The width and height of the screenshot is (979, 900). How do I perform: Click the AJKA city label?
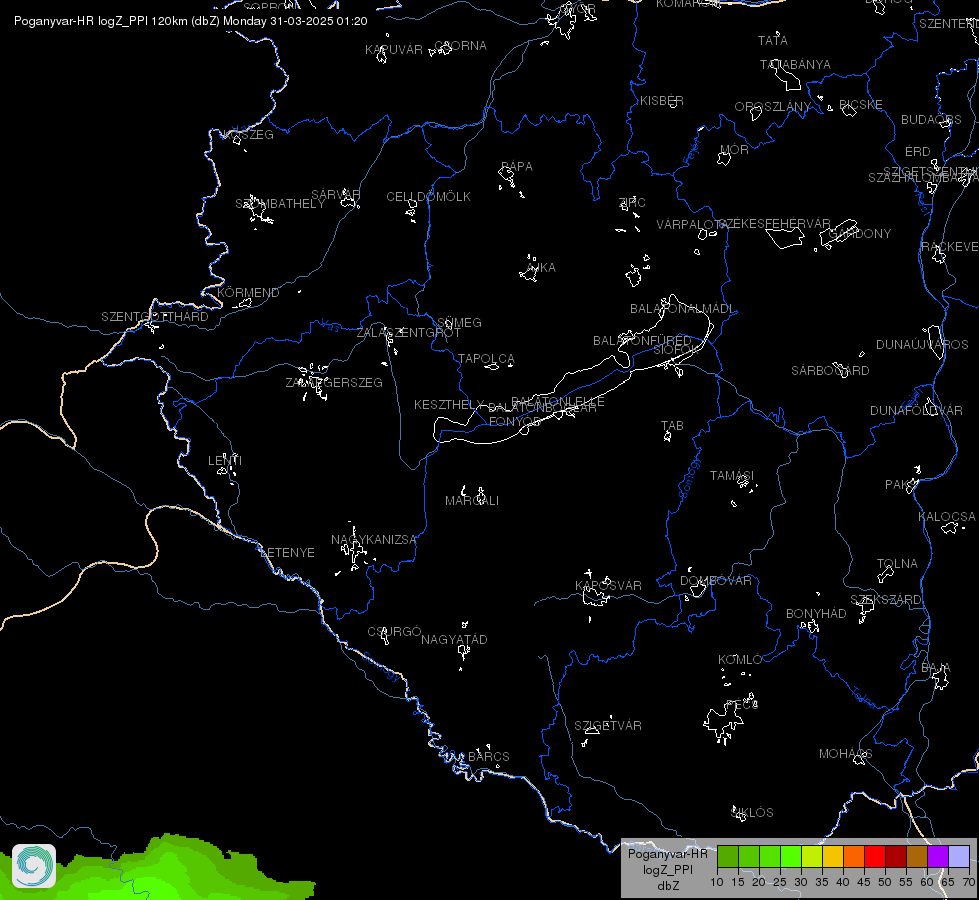pyautogui.click(x=540, y=268)
